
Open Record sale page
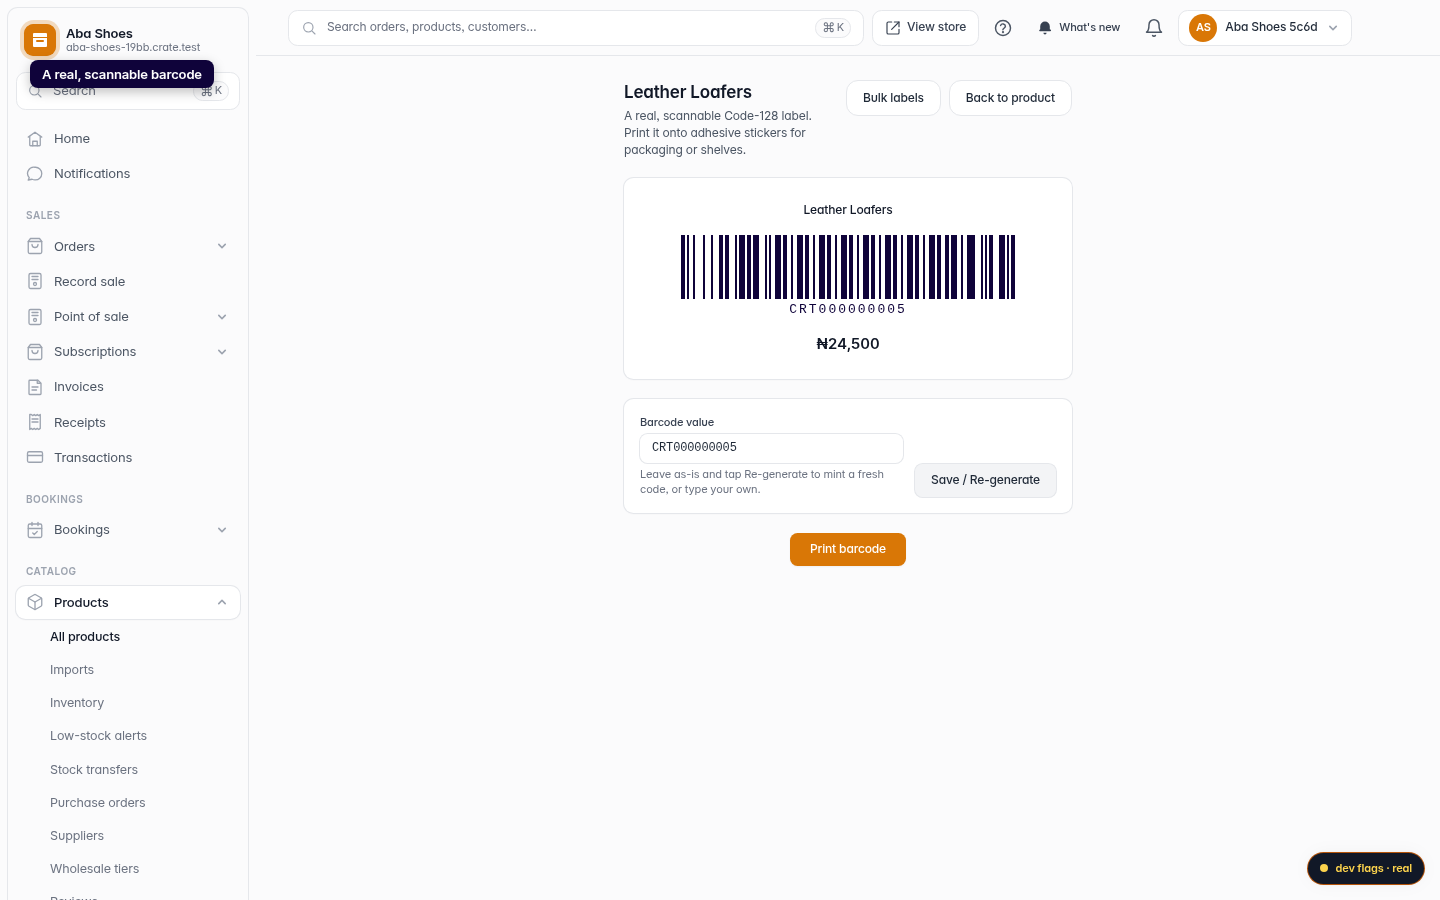[128, 281]
